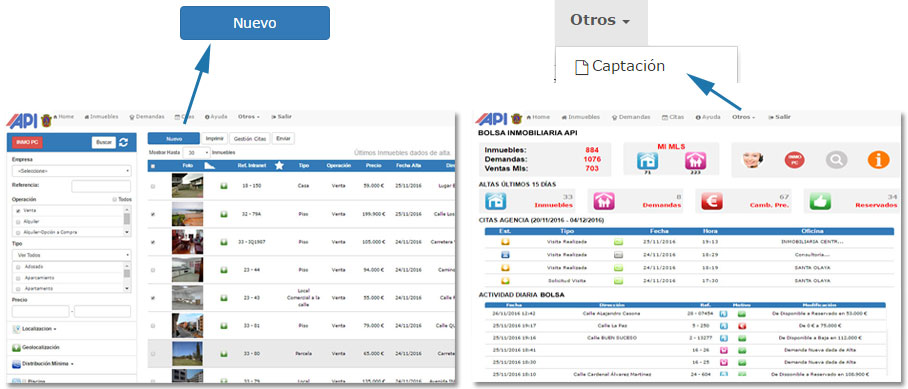This screenshot has height=389, width=908.
Task: Click the Referencia input field
Action: (101, 186)
